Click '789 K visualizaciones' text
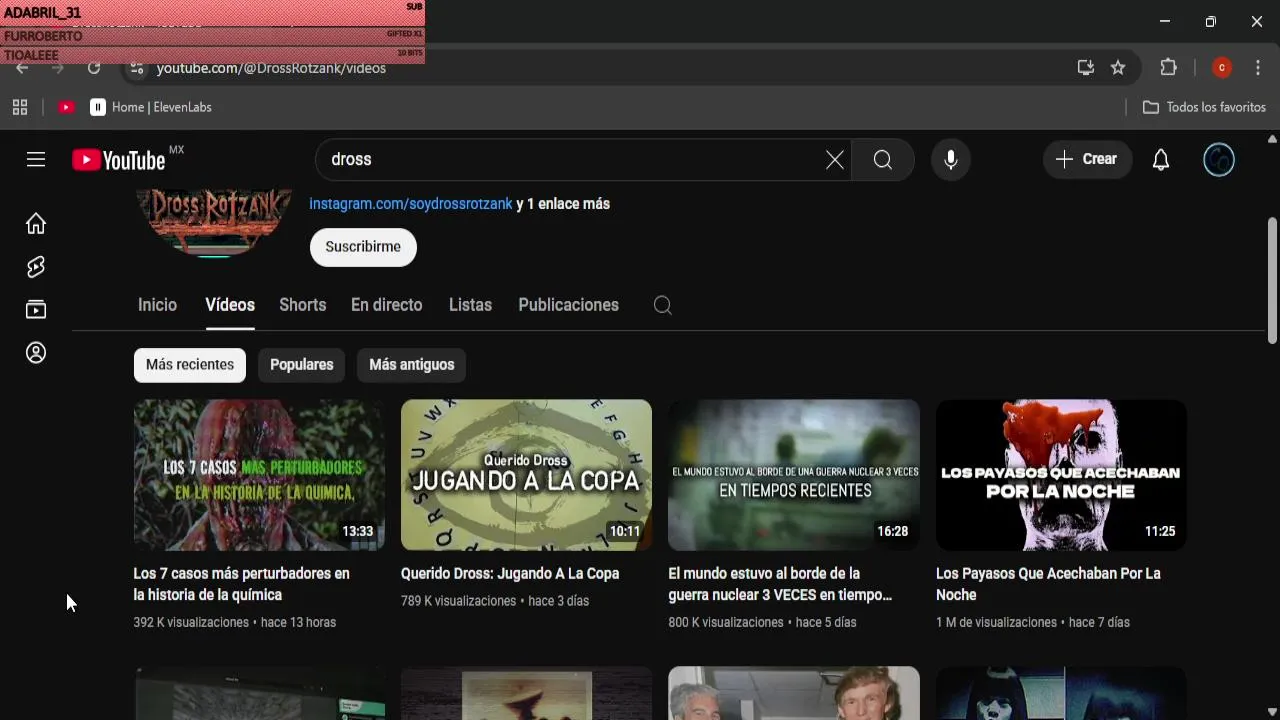Image resolution: width=1280 pixels, height=720 pixels. [x=459, y=601]
